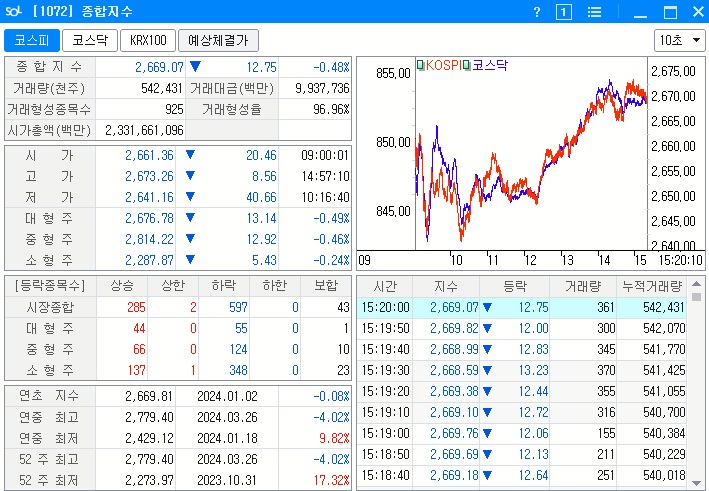This screenshot has width=709, height=491.
Task: Click the scrollbar up arrow in time table
Action: 696,284
